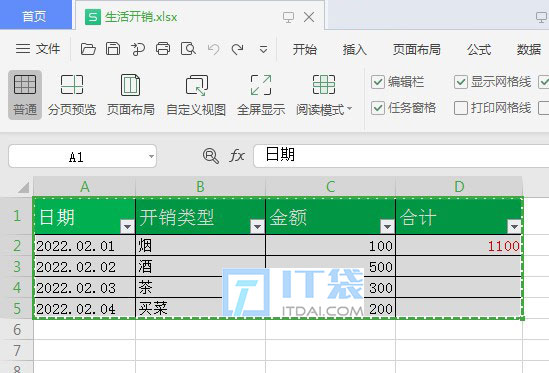Close the 生活开销.xlsx tab
The width and height of the screenshot is (549, 373).
(x=309, y=17)
